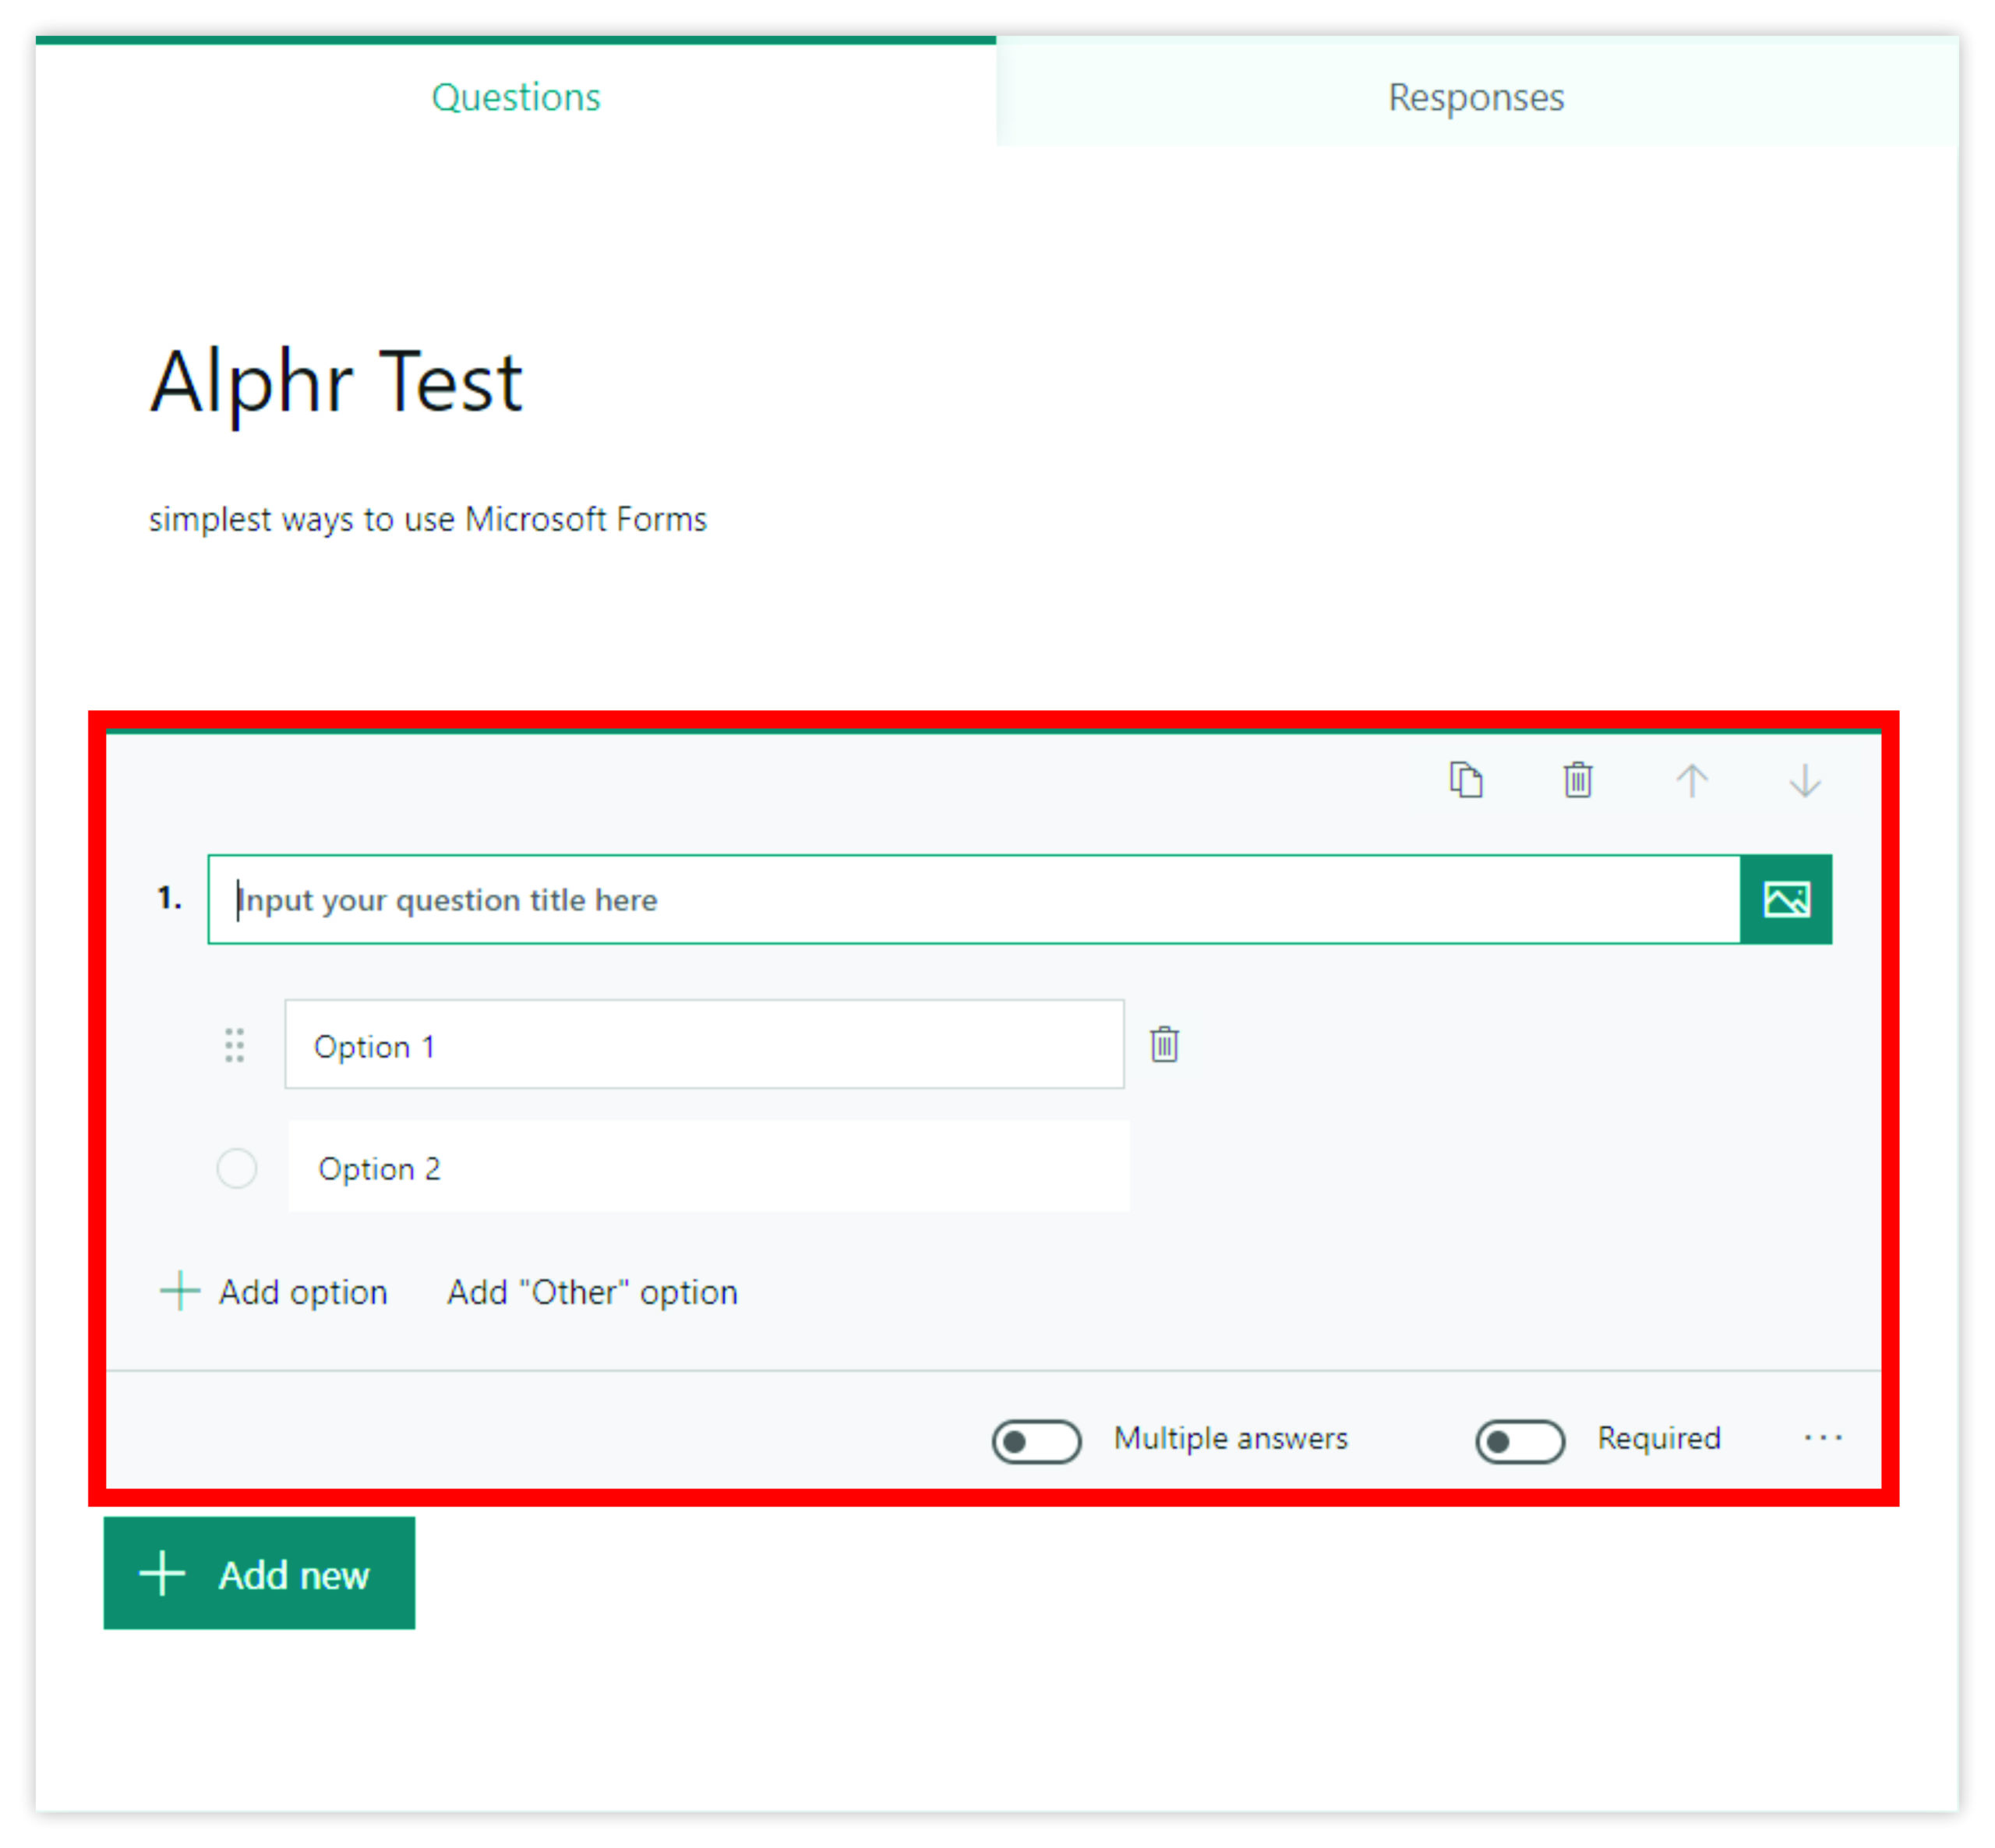Open the Questions tab
This screenshot has width=1995, height=1848.
516,97
